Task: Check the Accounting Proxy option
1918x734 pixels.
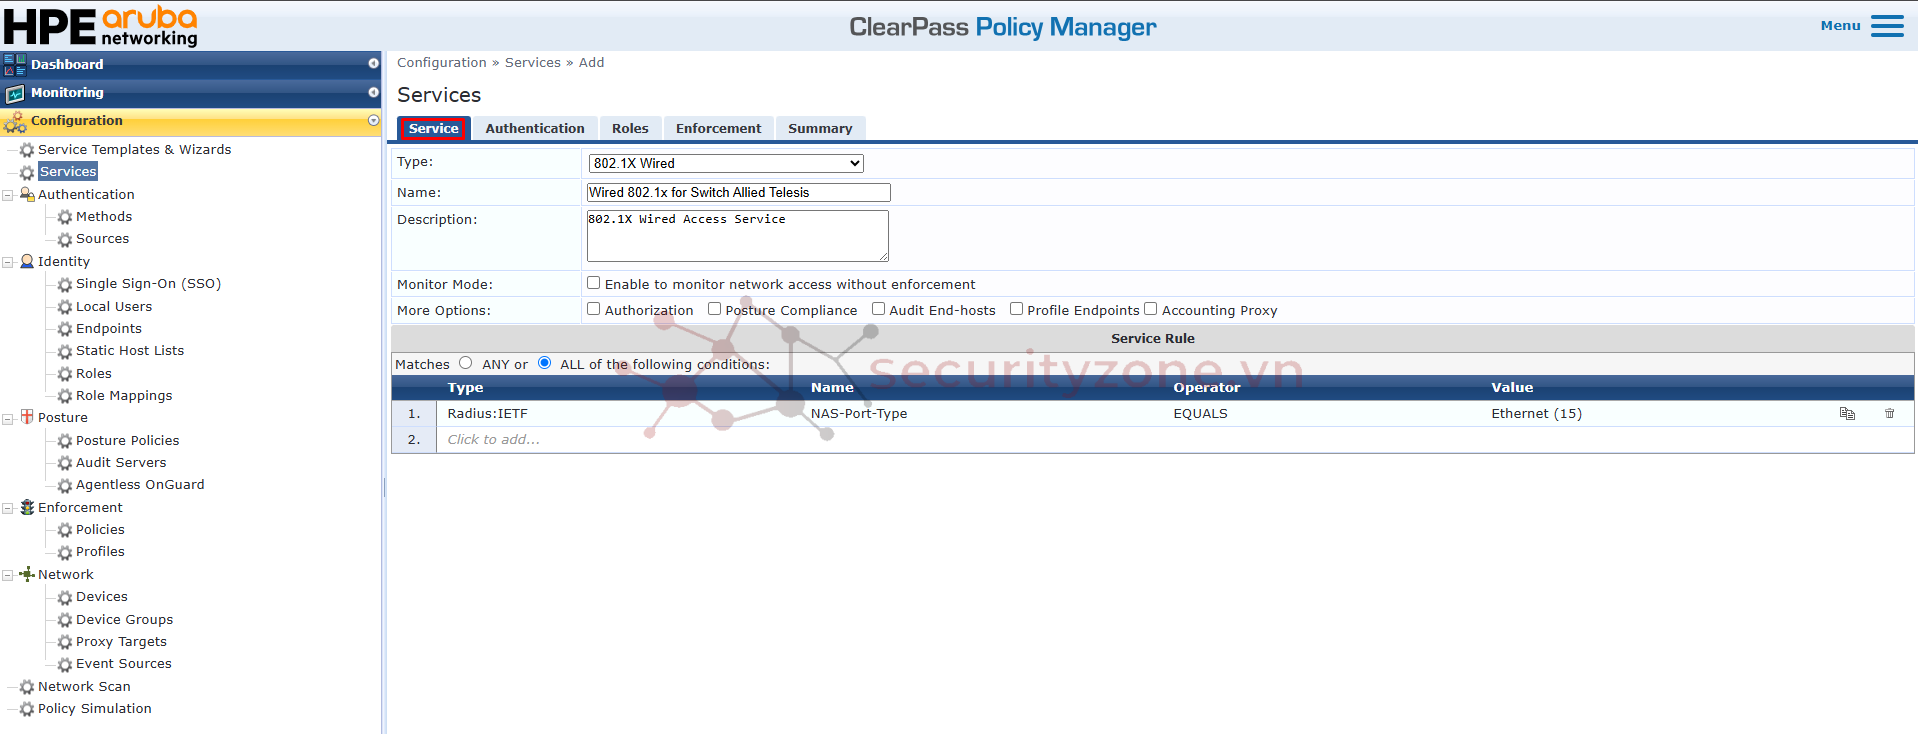Action: point(1151,309)
